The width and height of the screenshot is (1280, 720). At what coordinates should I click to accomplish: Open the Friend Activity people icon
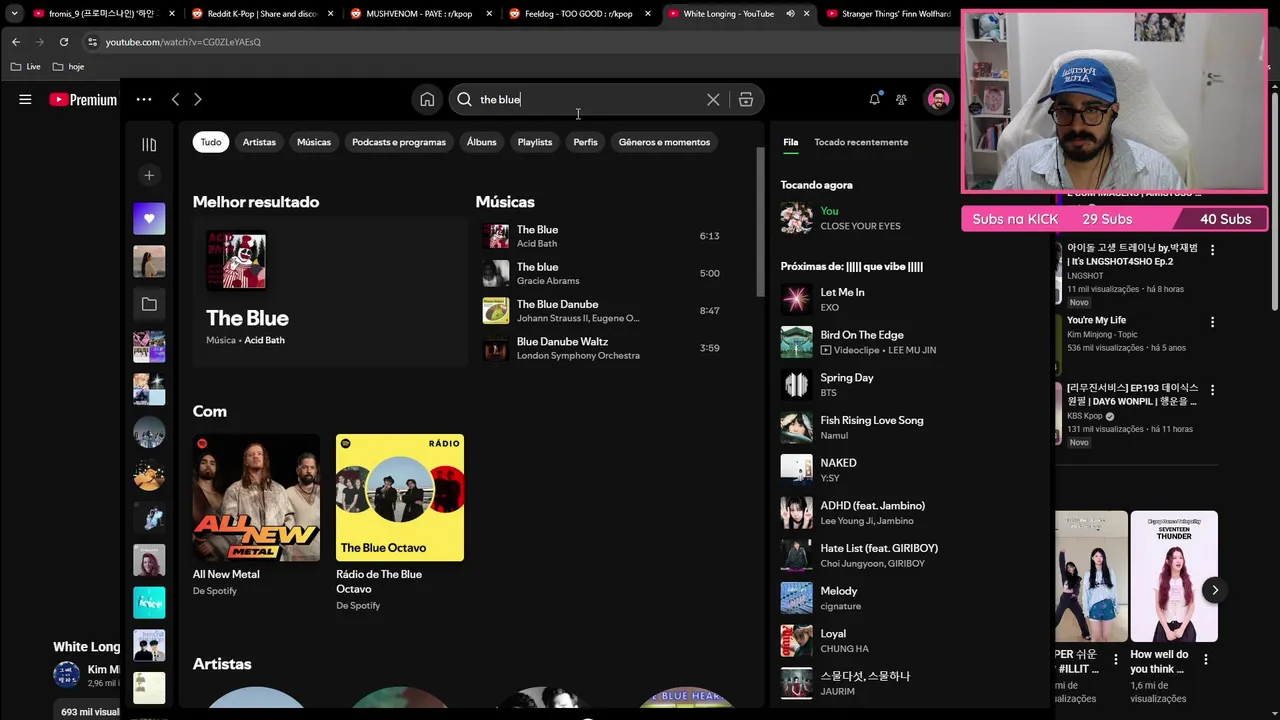tap(901, 99)
